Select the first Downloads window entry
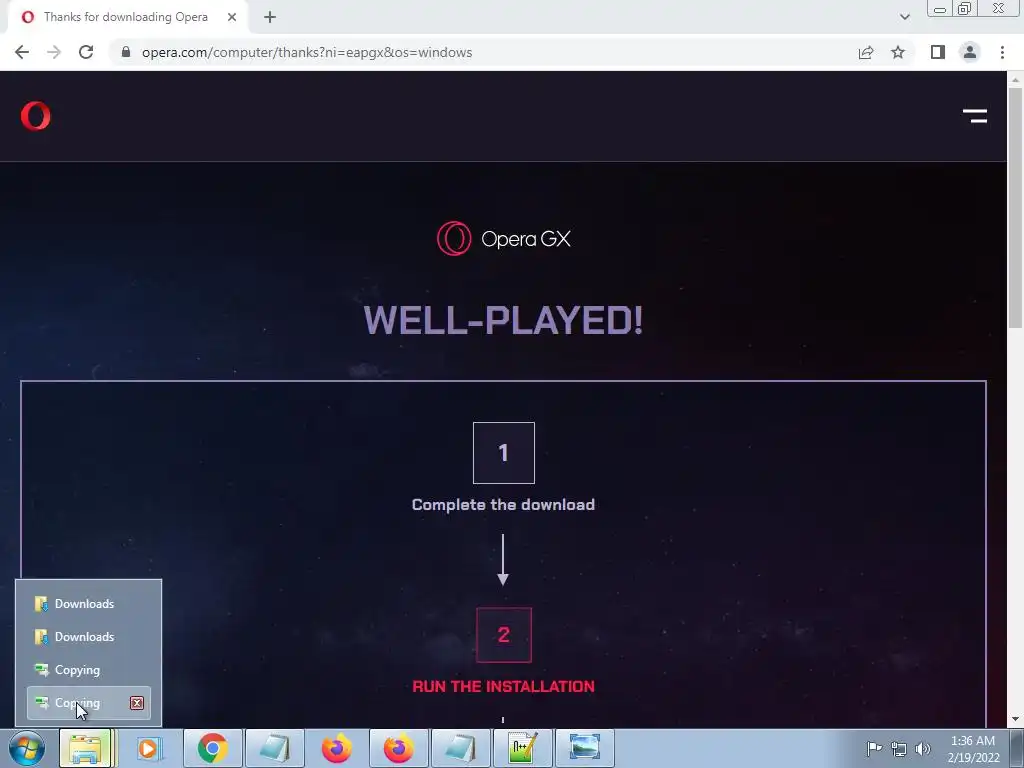 89,604
